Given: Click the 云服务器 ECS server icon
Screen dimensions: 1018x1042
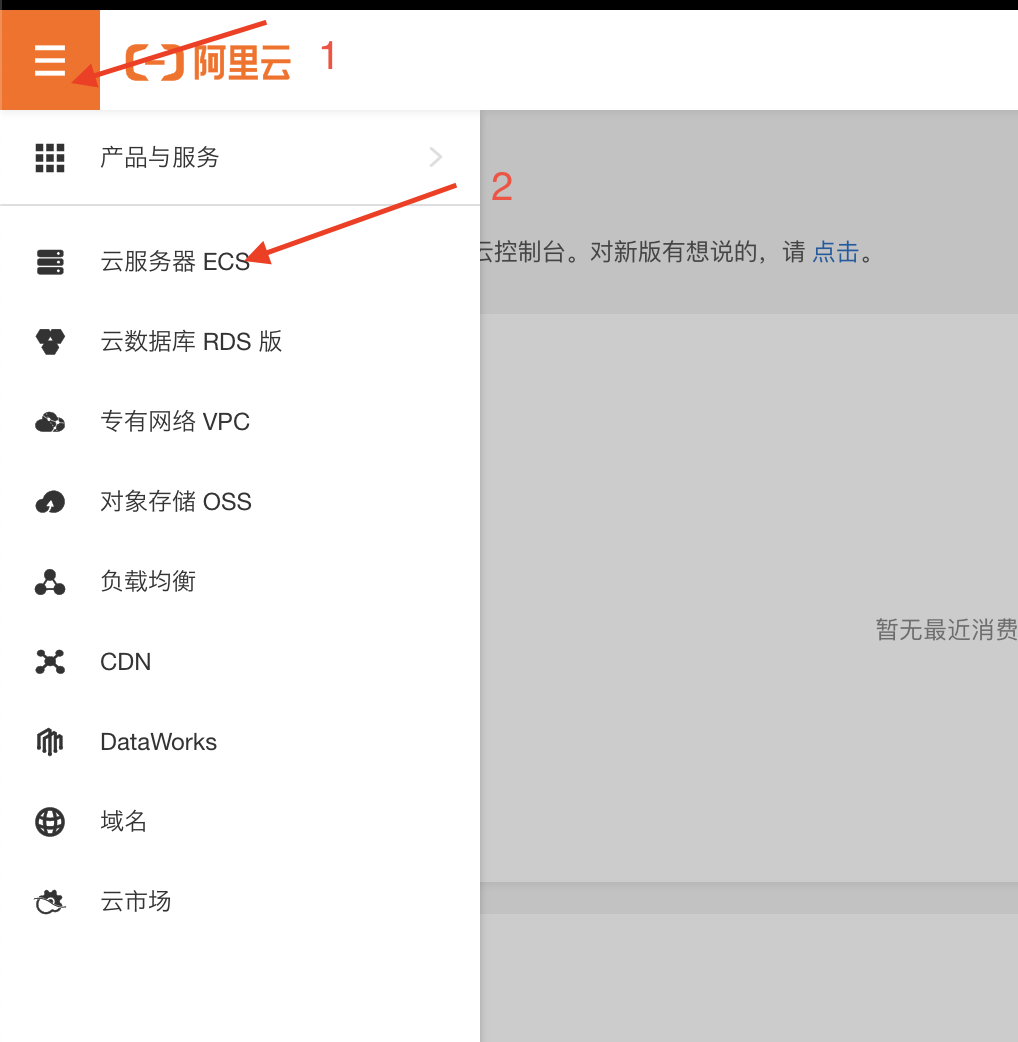Looking at the screenshot, I should pos(50,261).
